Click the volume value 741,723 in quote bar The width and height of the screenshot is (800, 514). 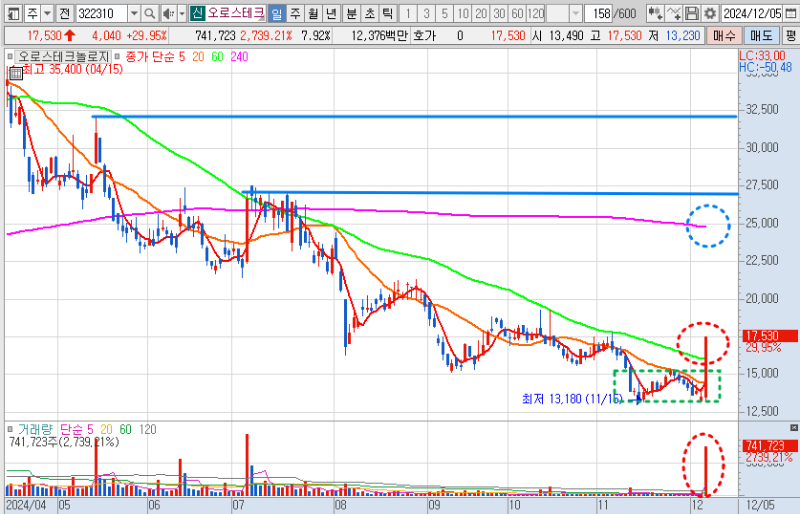[215, 36]
